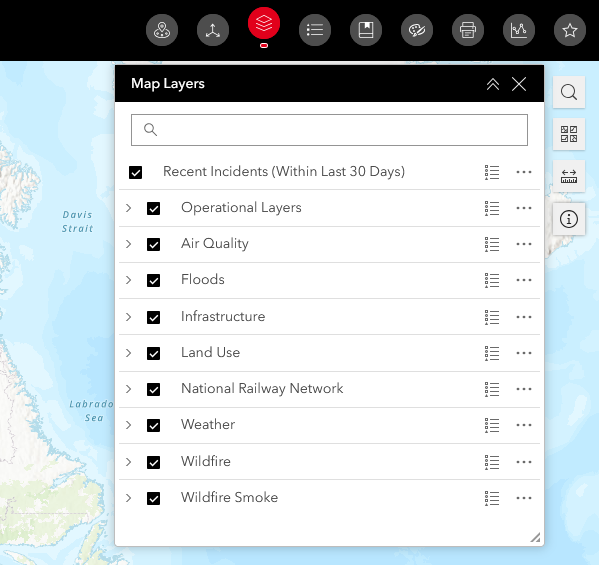Uncheck the Wildfire layer checkbox
The height and width of the screenshot is (565, 599).
(154, 462)
